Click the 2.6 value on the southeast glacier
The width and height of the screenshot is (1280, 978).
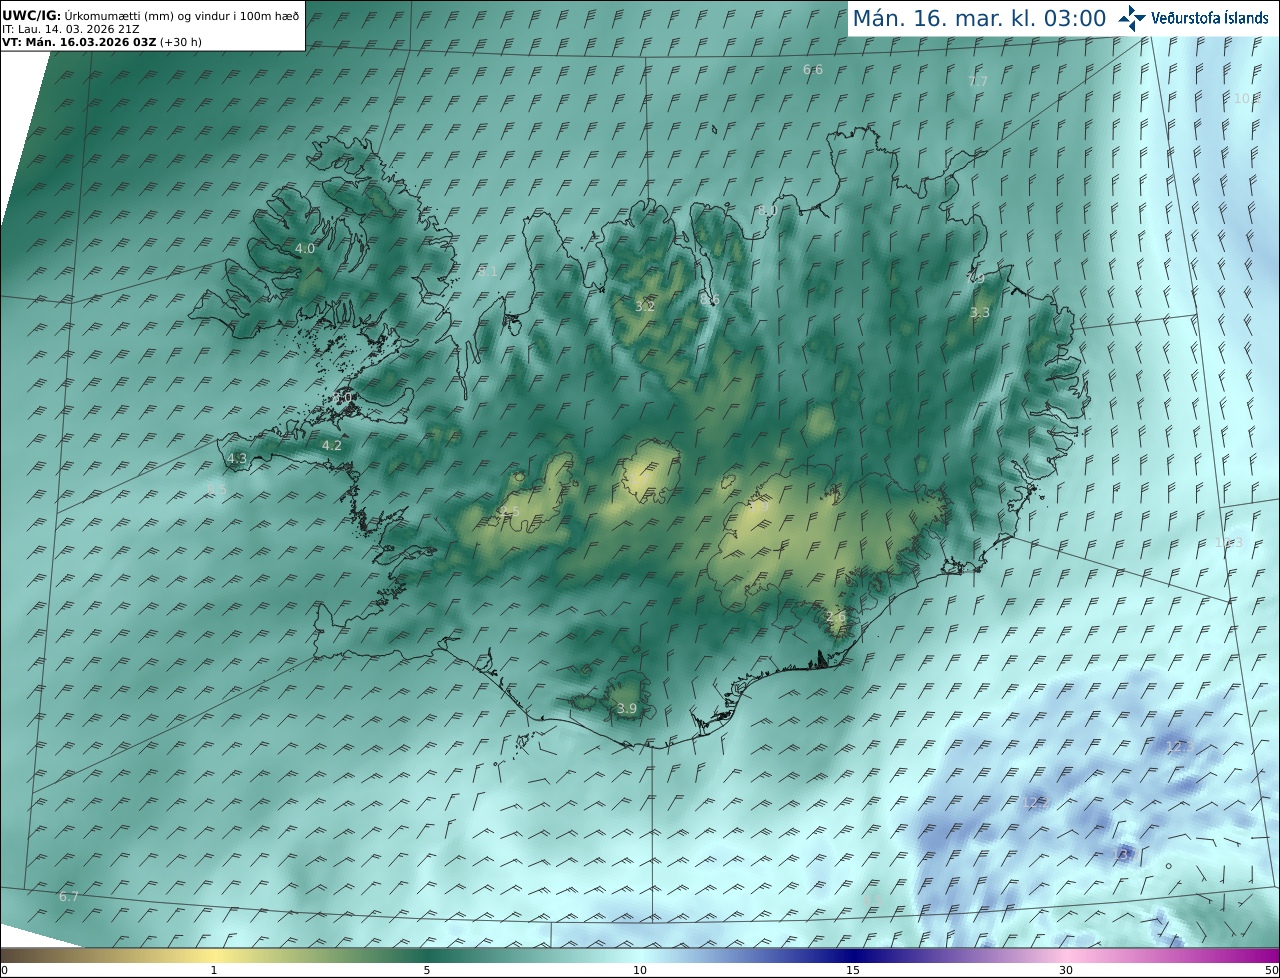pos(836,617)
